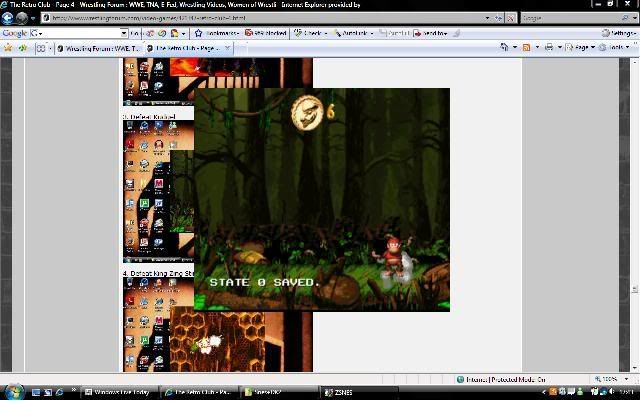This screenshot has width=640, height=401.
Task: Click the Home icon in command bar
Action: pyautogui.click(x=504, y=47)
